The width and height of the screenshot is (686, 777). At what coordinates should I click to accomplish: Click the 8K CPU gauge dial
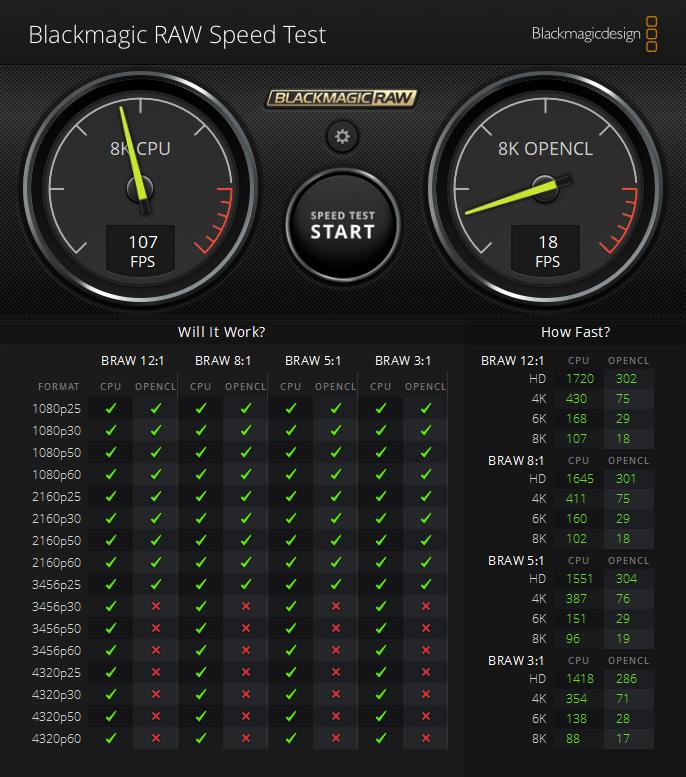click(x=140, y=189)
